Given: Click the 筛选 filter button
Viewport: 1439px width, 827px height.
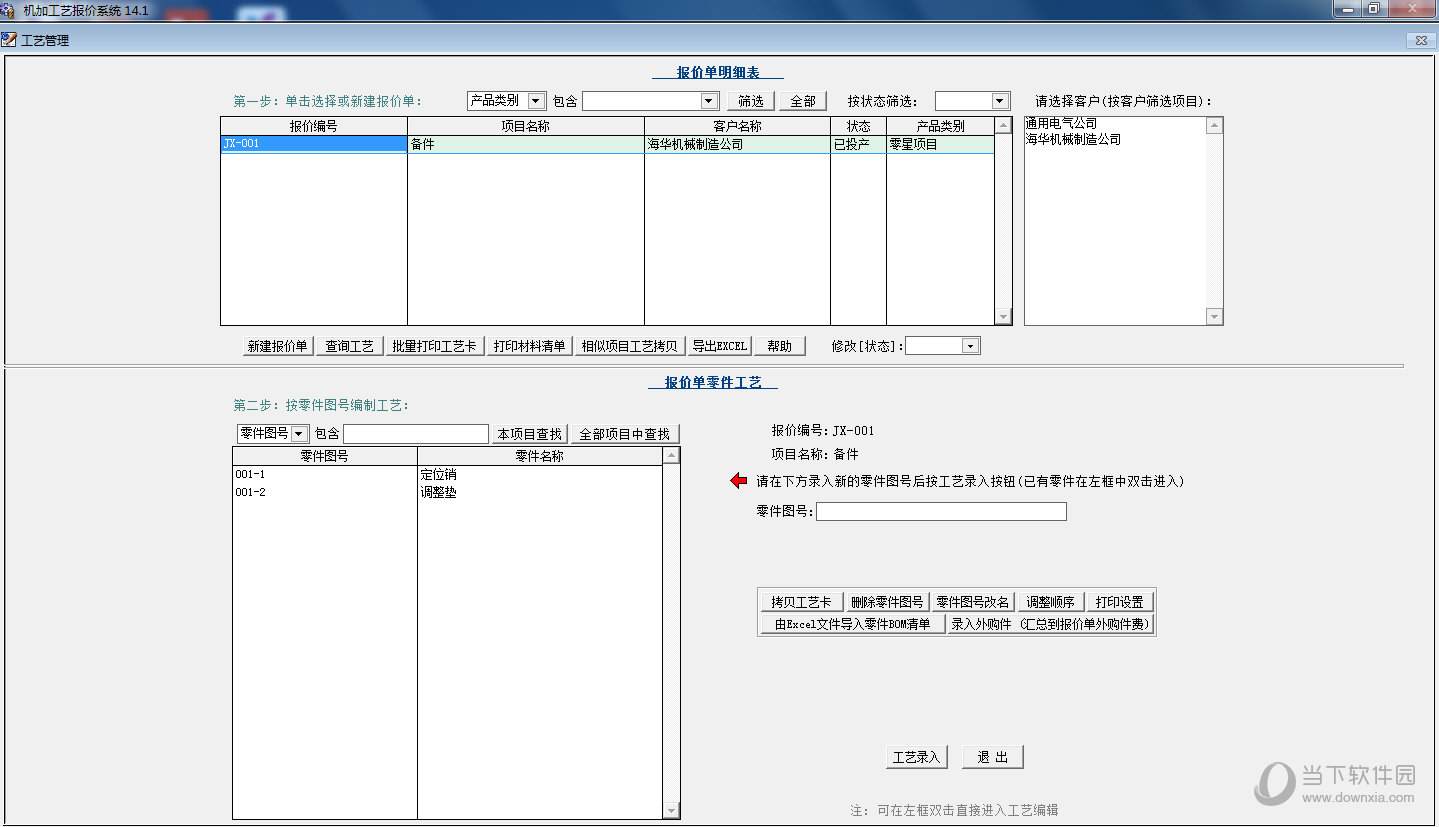Looking at the screenshot, I should [x=751, y=101].
